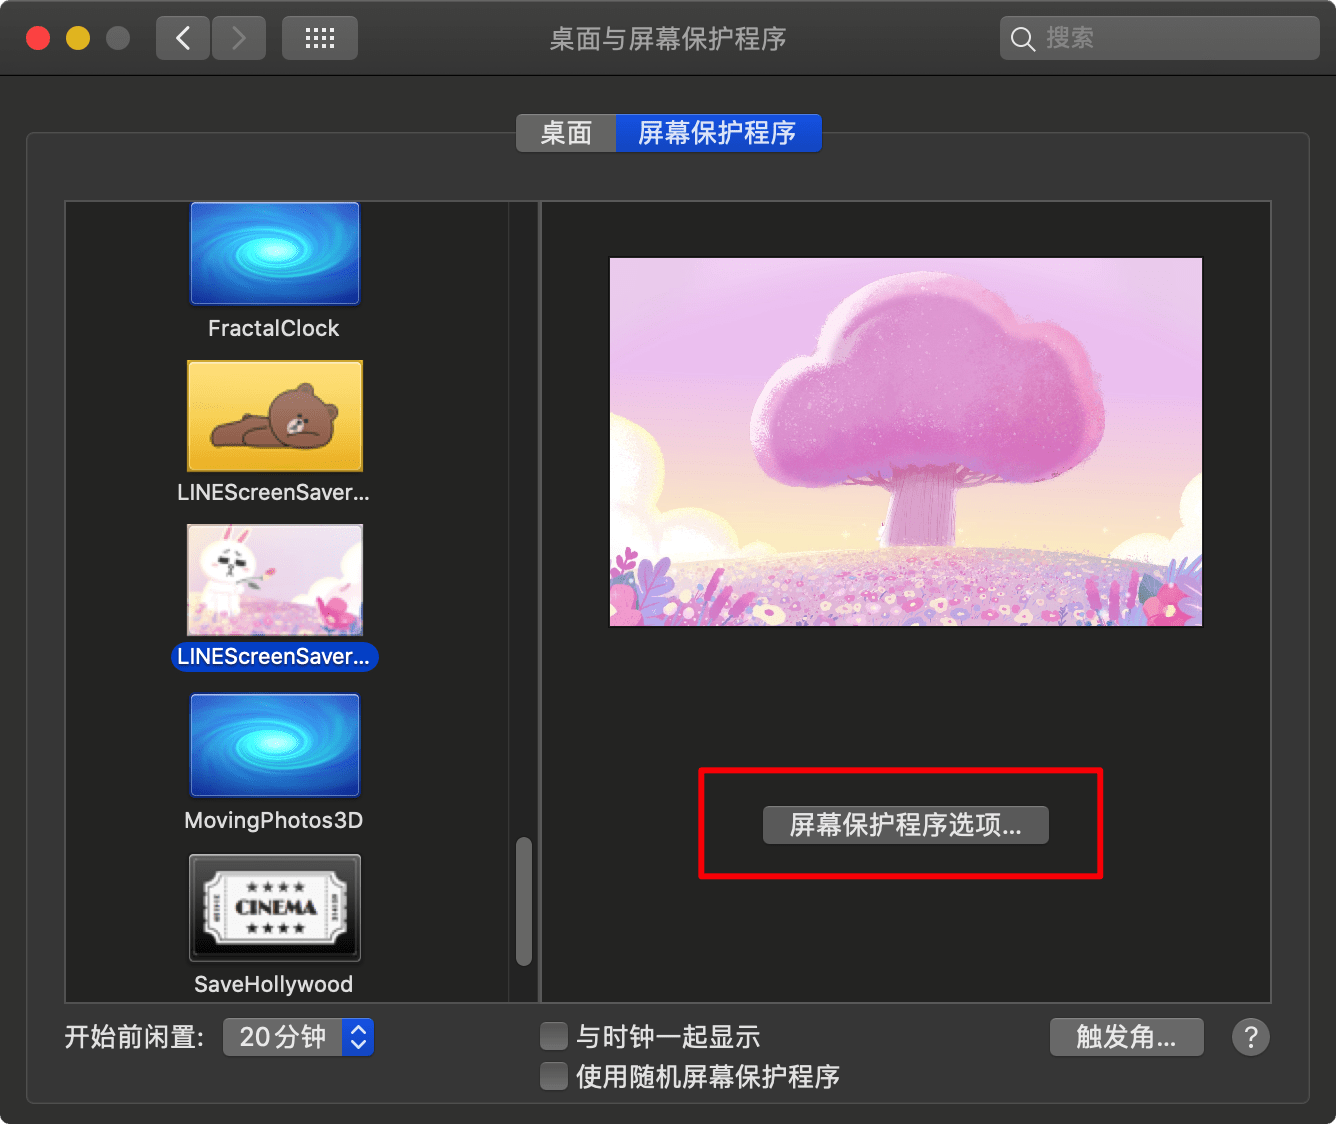Viewport: 1336px width, 1124px height.
Task: Switch to the 桌面 tab
Action: click(566, 133)
